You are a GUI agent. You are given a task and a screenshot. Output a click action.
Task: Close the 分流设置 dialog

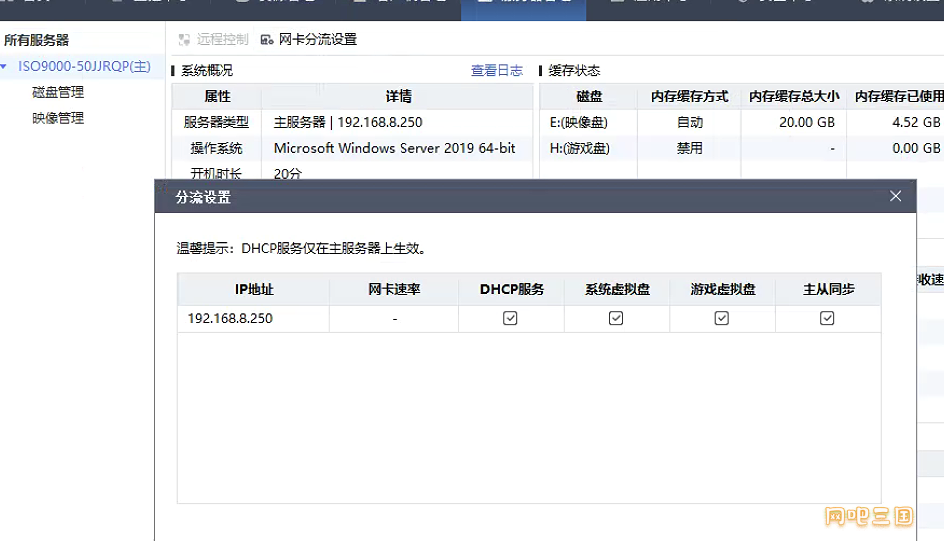[895, 196]
